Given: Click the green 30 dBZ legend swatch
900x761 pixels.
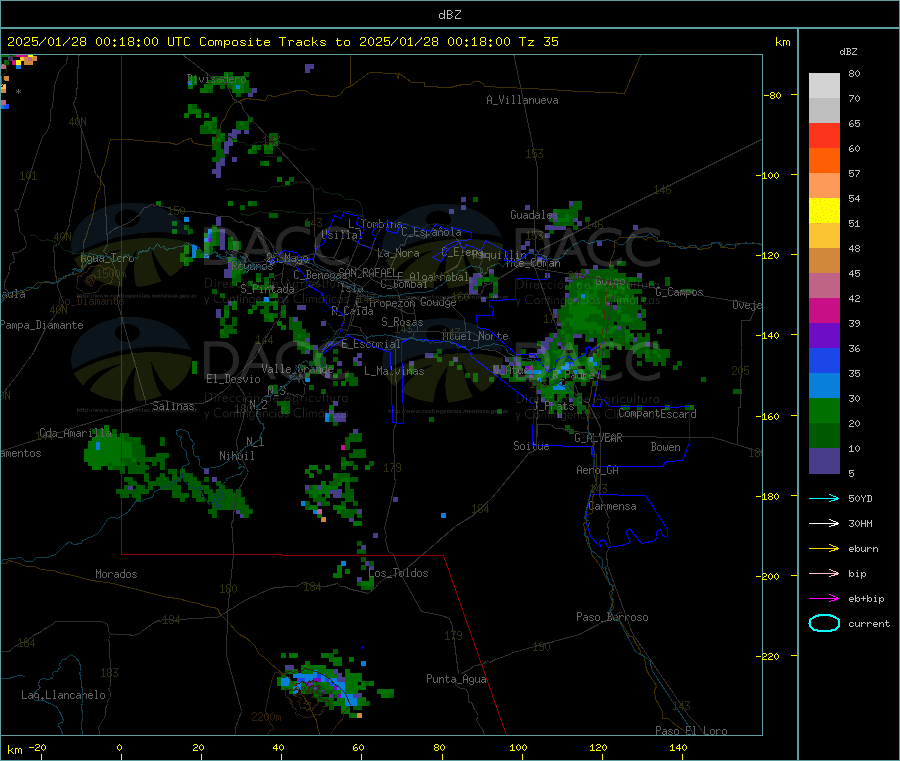Looking at the screenshot, I should (x=824, y=410).
